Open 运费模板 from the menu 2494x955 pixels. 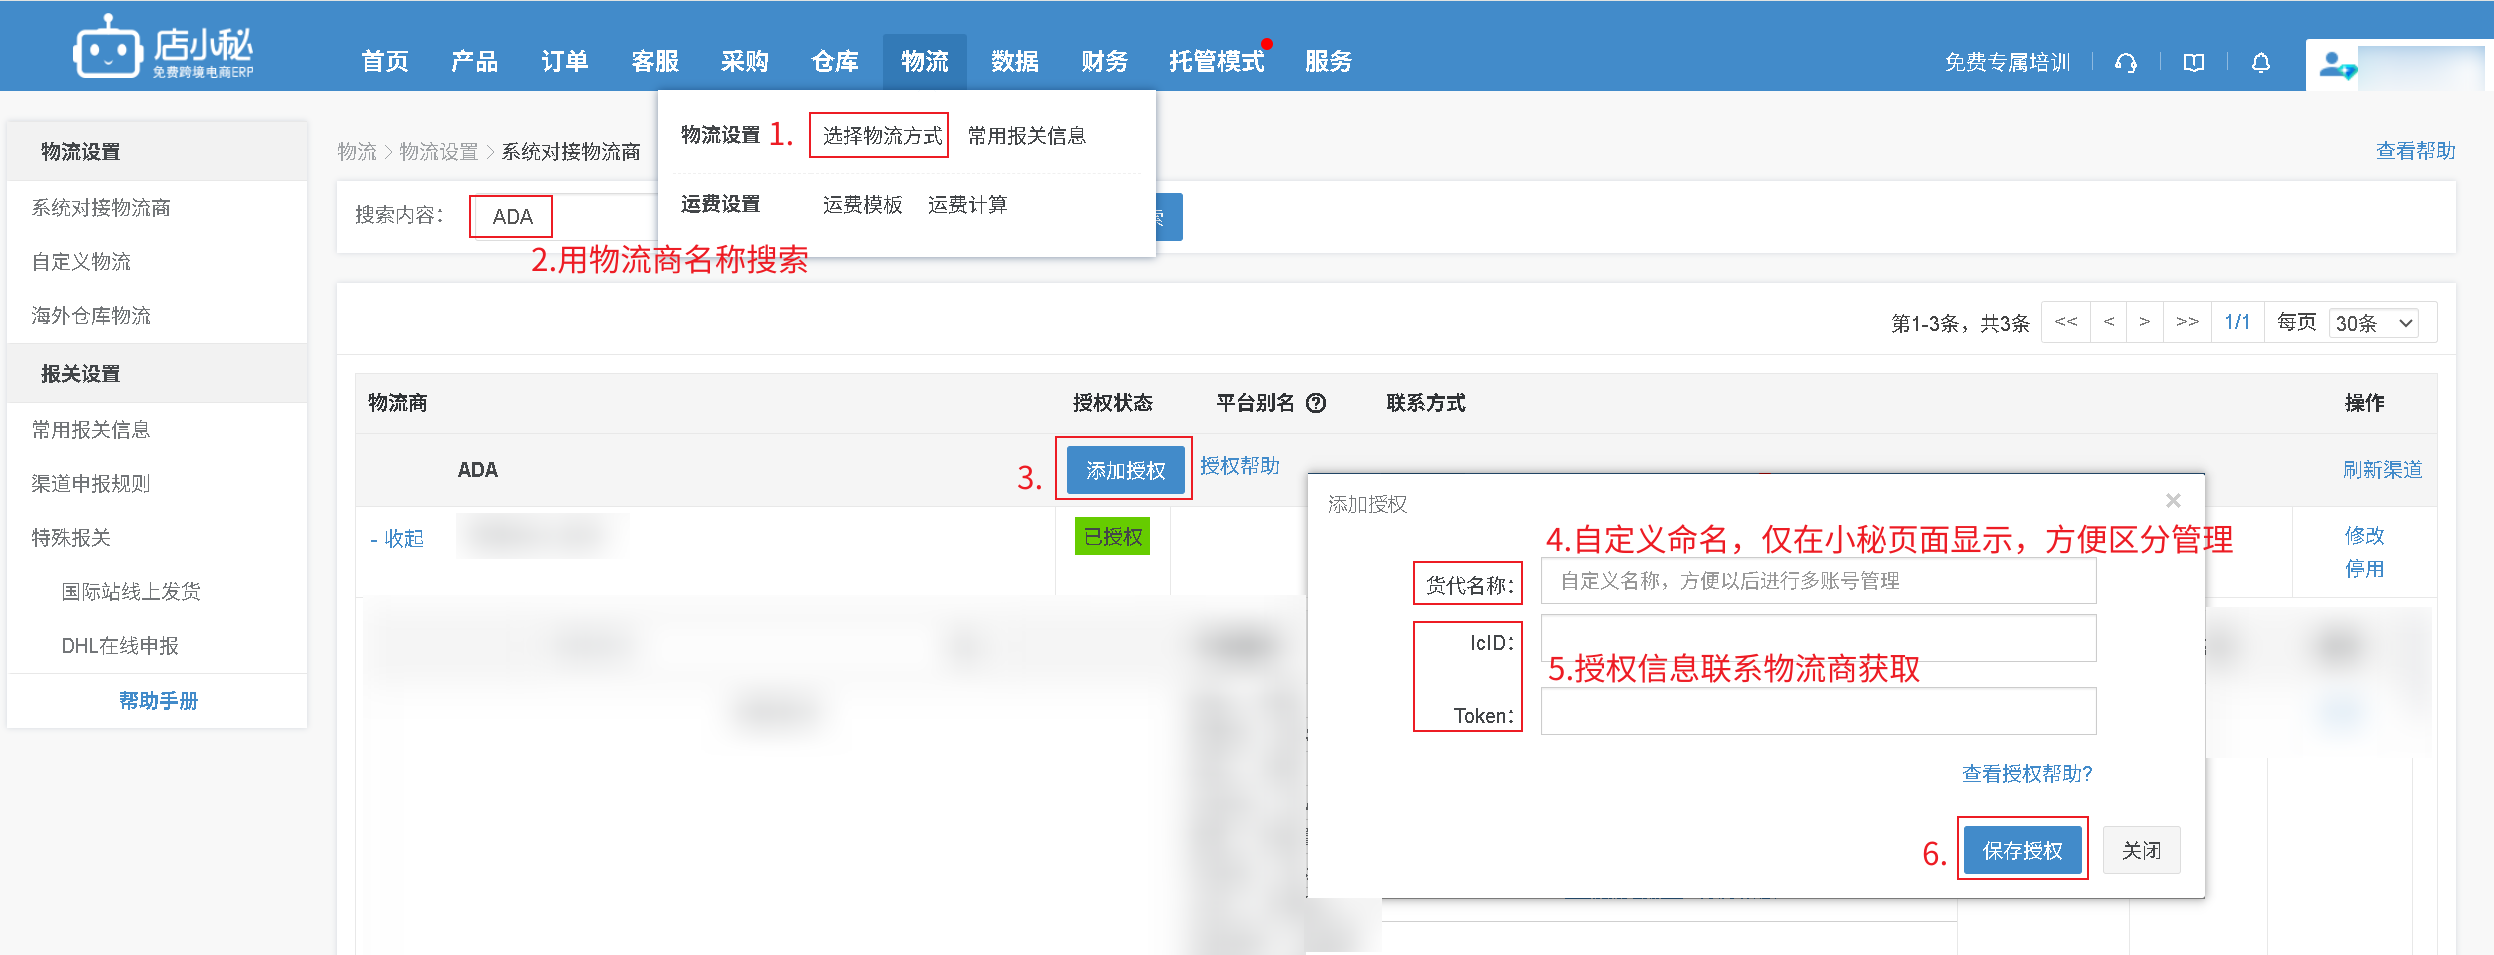pos(862,205)
